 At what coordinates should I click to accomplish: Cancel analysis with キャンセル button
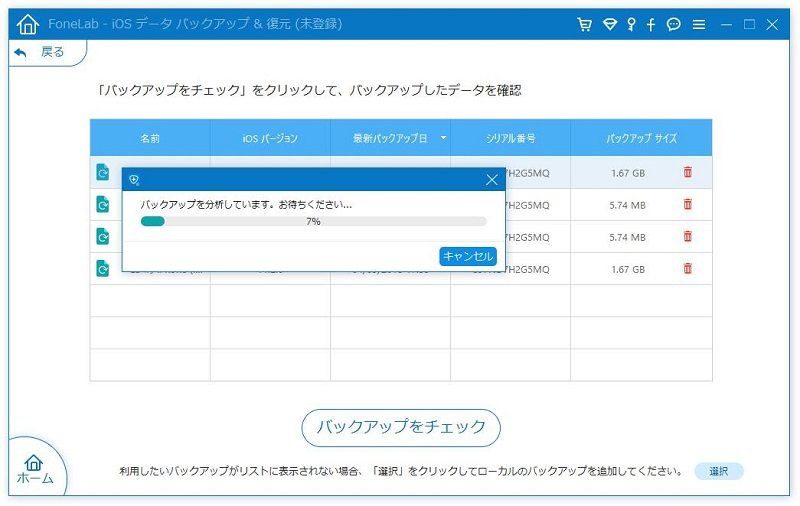[468, 256]
